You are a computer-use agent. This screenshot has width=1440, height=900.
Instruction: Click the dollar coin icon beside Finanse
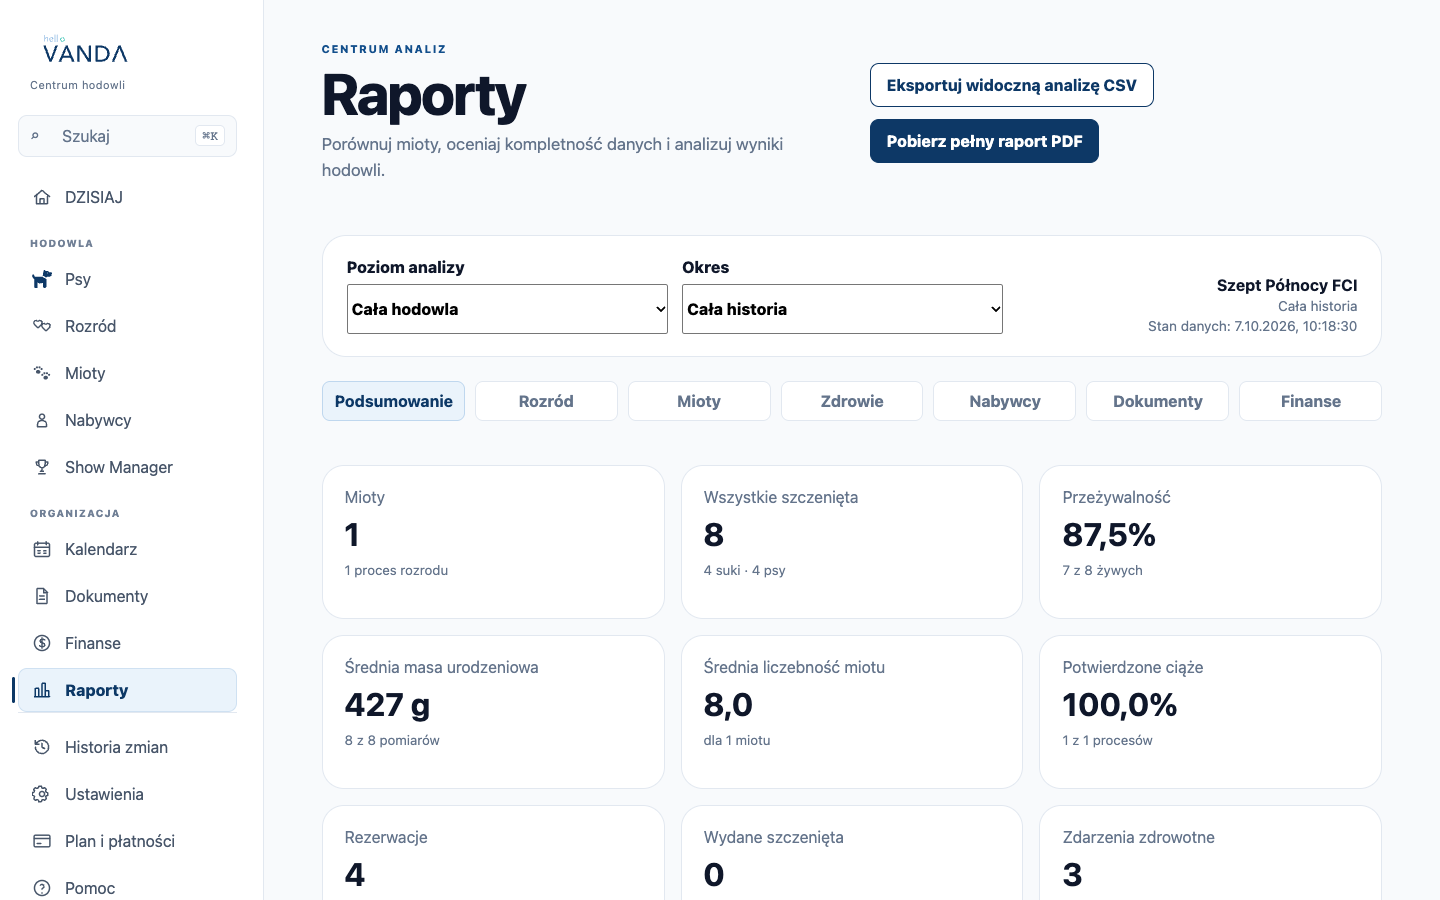click(42, 643)
